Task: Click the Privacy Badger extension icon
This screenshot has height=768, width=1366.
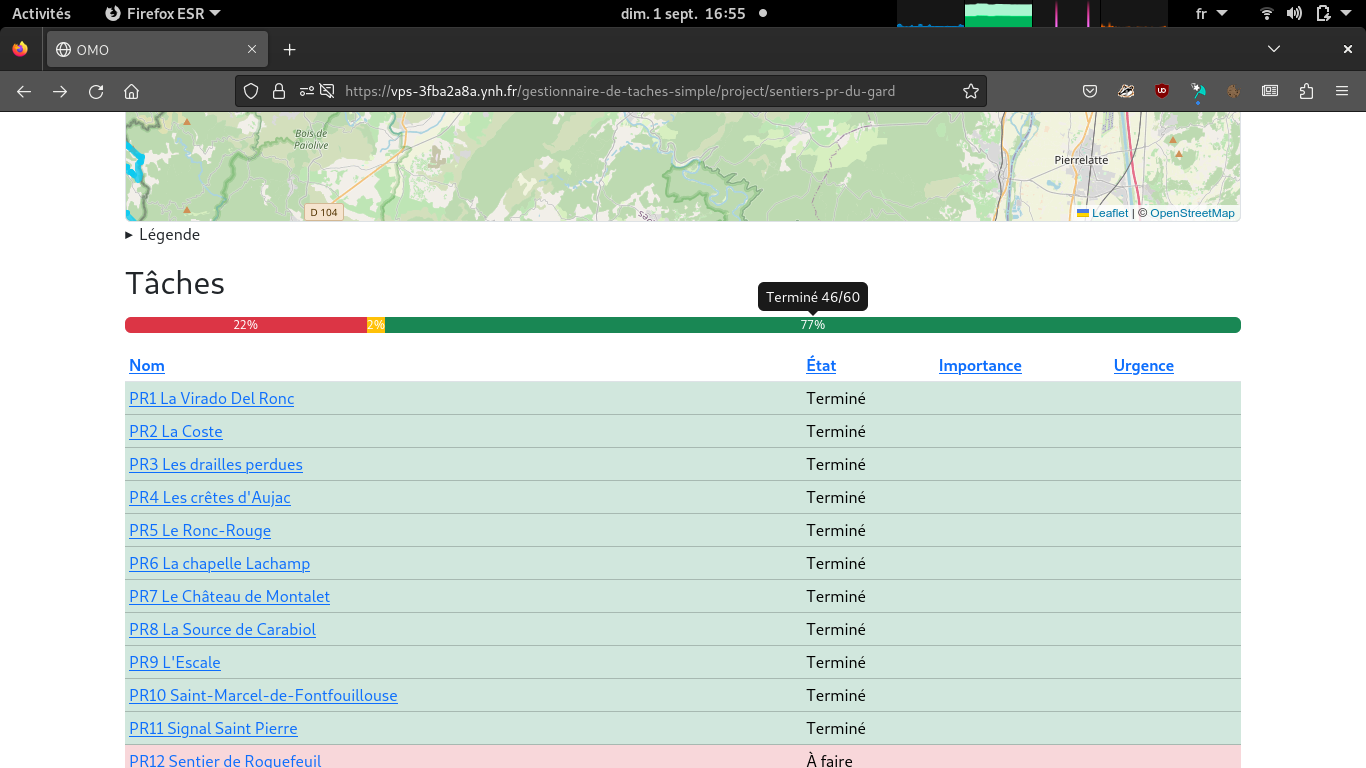Action: coord(1126,91)
